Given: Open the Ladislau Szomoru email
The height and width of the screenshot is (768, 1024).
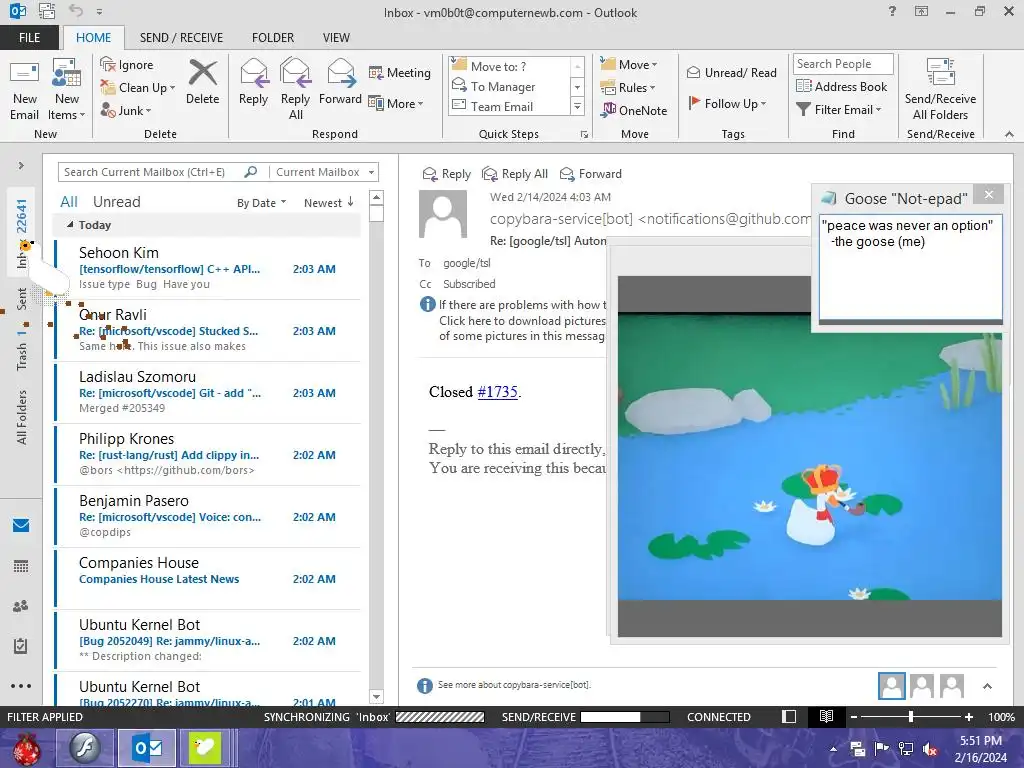Looking at the screenshot, I should [x=208, y=392].
